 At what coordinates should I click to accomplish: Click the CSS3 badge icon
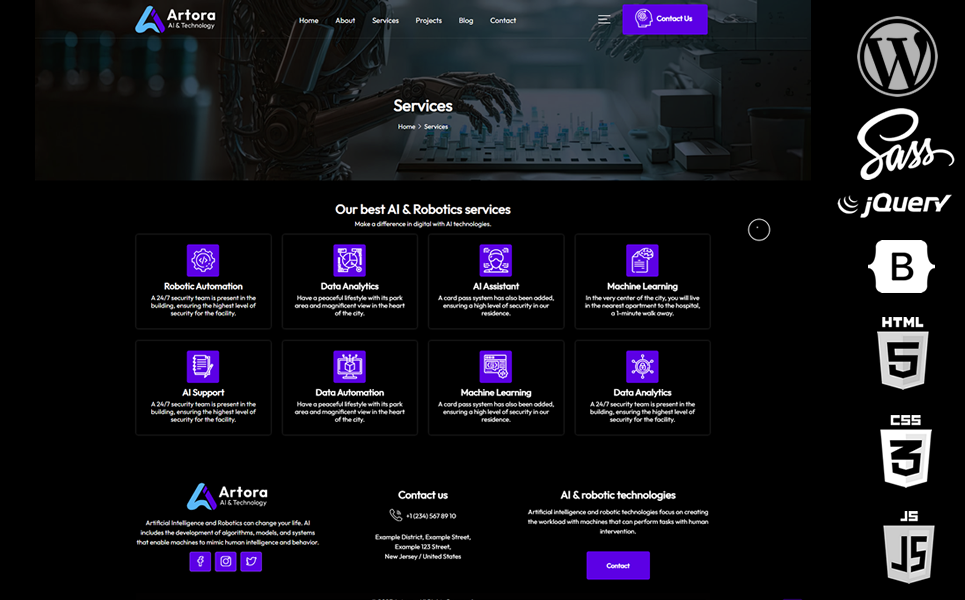[905, 451]
